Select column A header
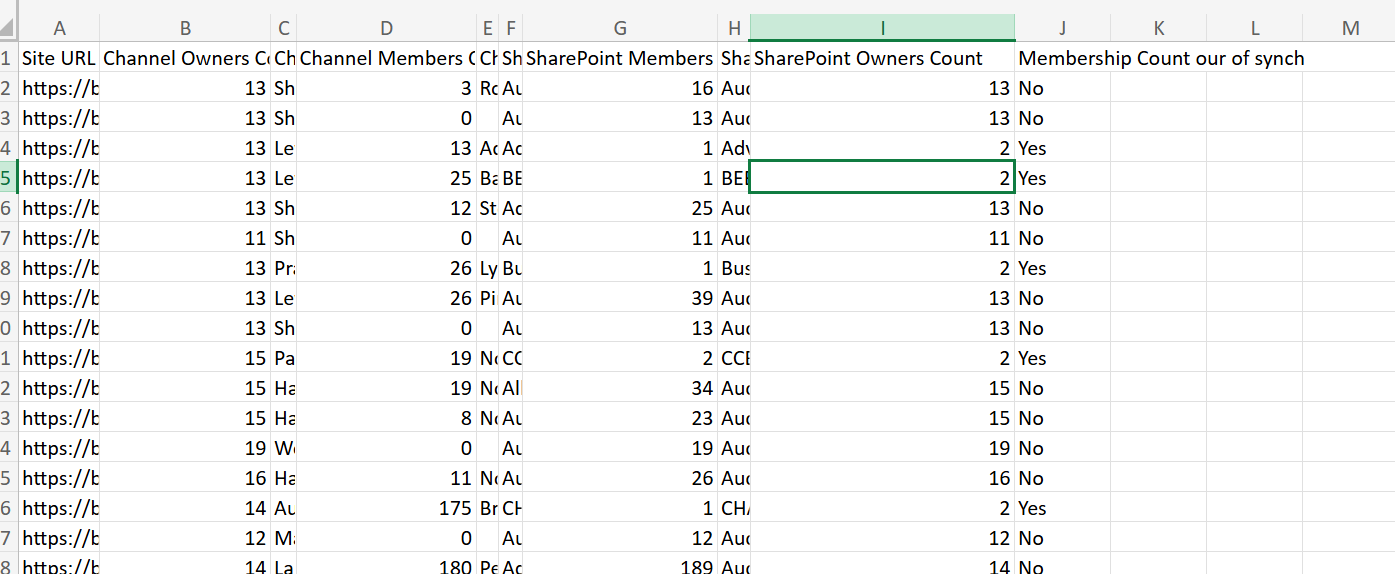The image size is (1395, 574). click(59, 28)
